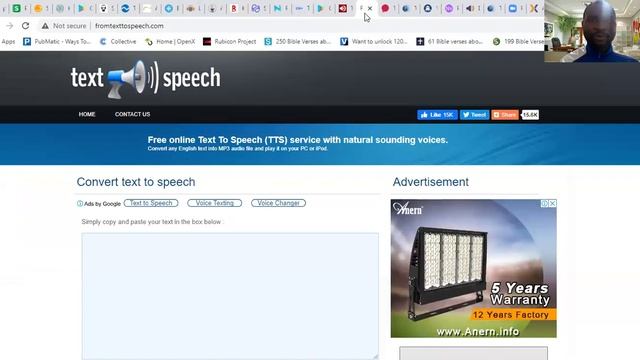Open the Home | OpenX bookmark
640x360 pixels.
(170, 41)
